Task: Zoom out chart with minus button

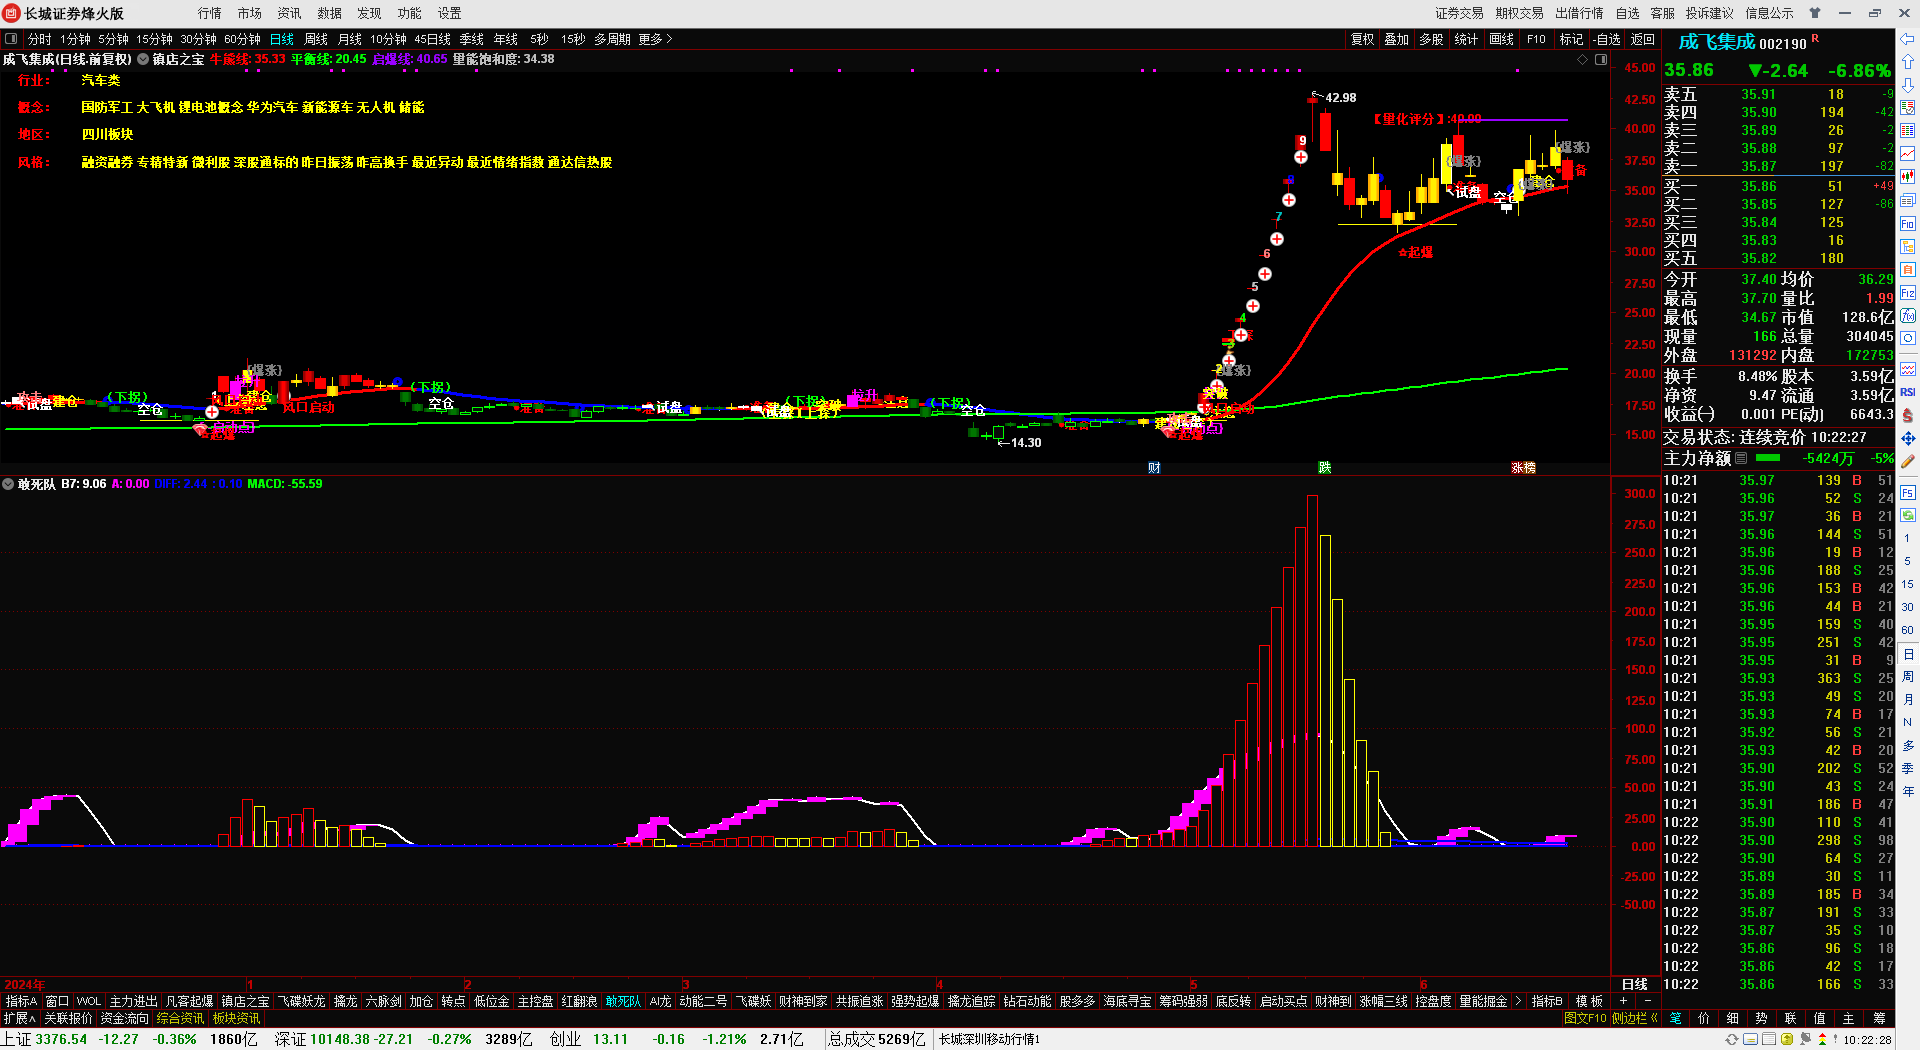Action: pos(1647,1001)
